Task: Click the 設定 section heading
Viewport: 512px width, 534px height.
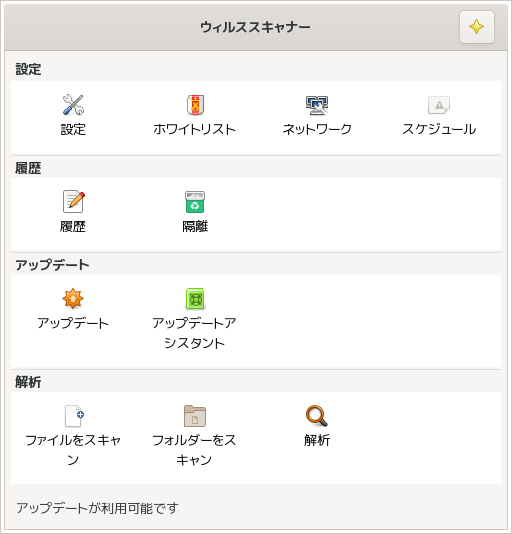Action: [28, 69]
